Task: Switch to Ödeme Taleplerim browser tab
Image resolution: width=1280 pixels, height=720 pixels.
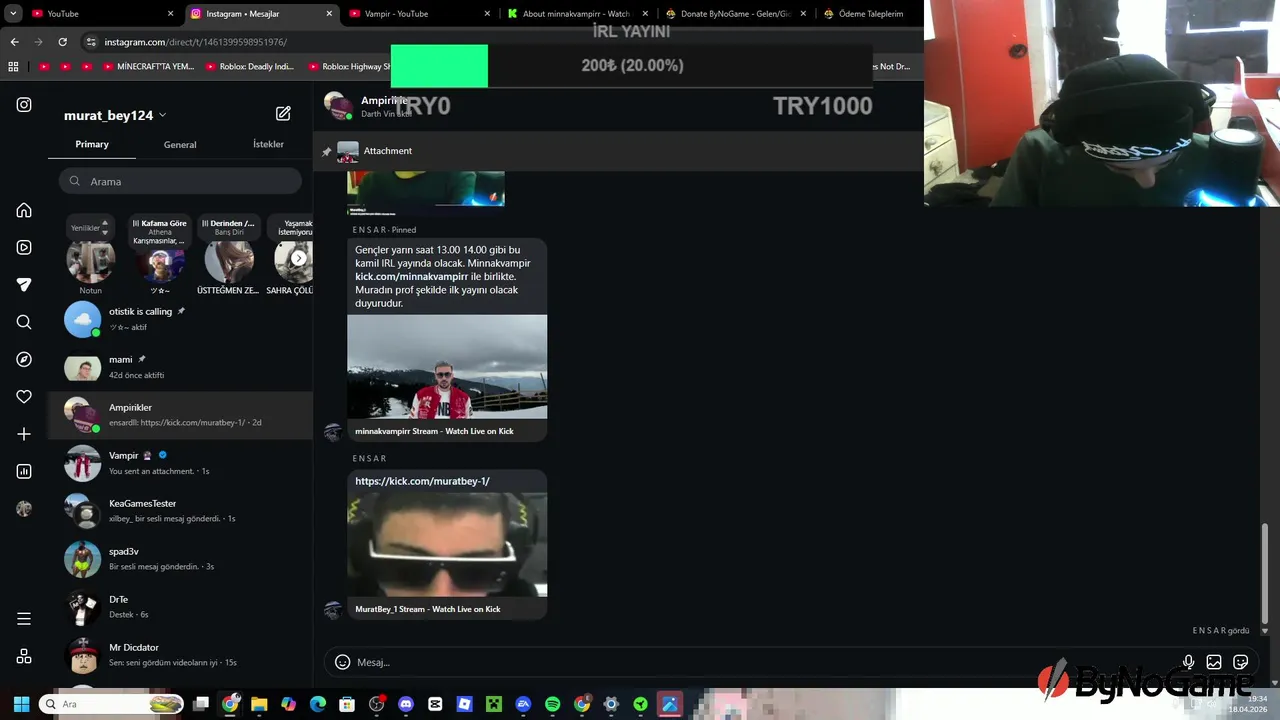Action: 865,14
